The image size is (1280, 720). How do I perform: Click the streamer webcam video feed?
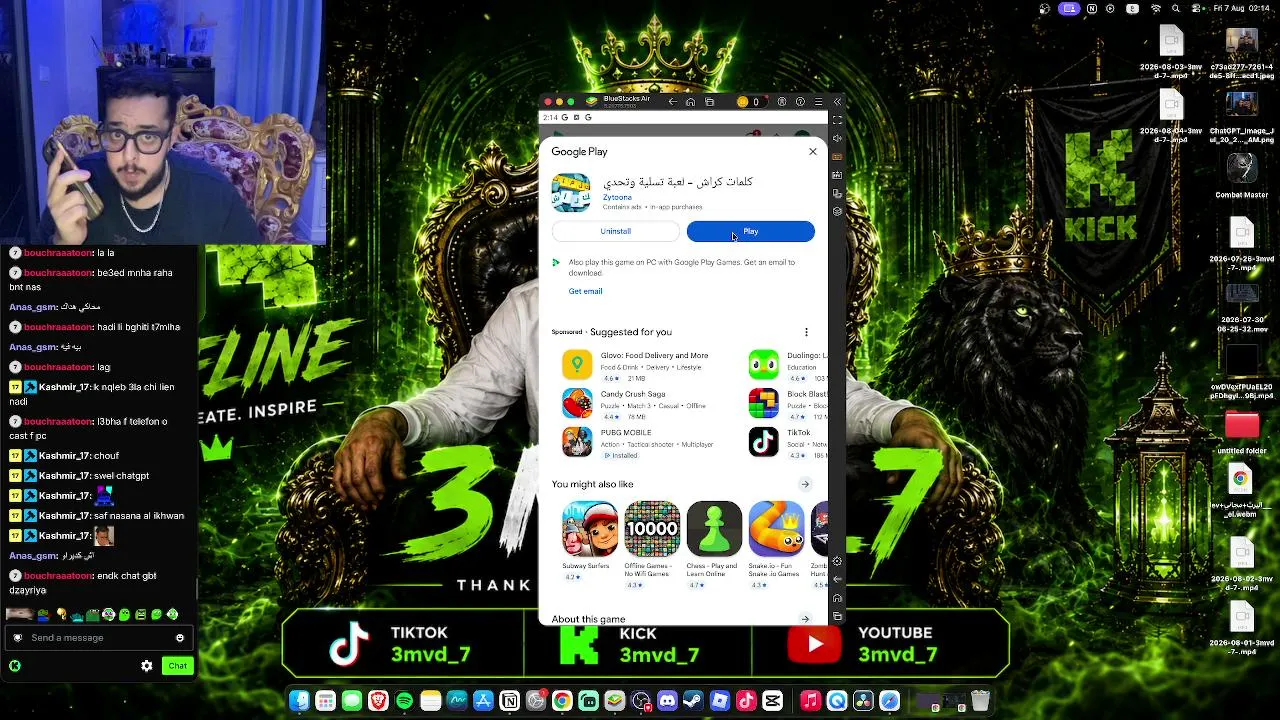[x=162, y=122]
